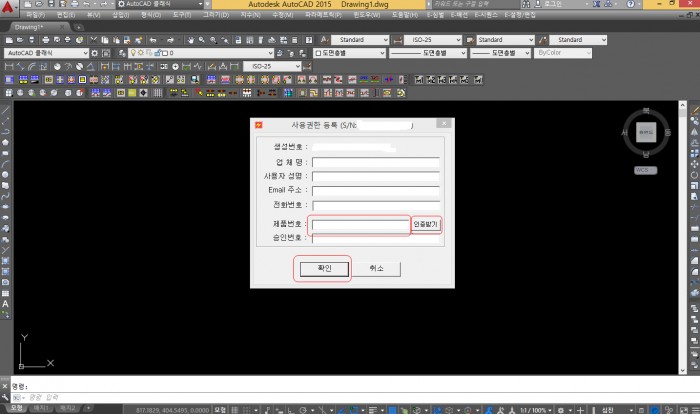The width and height of the screenshot is (700, 414).
Task: Click the Circle tool in draw toolbar
Action: (5, 175)
